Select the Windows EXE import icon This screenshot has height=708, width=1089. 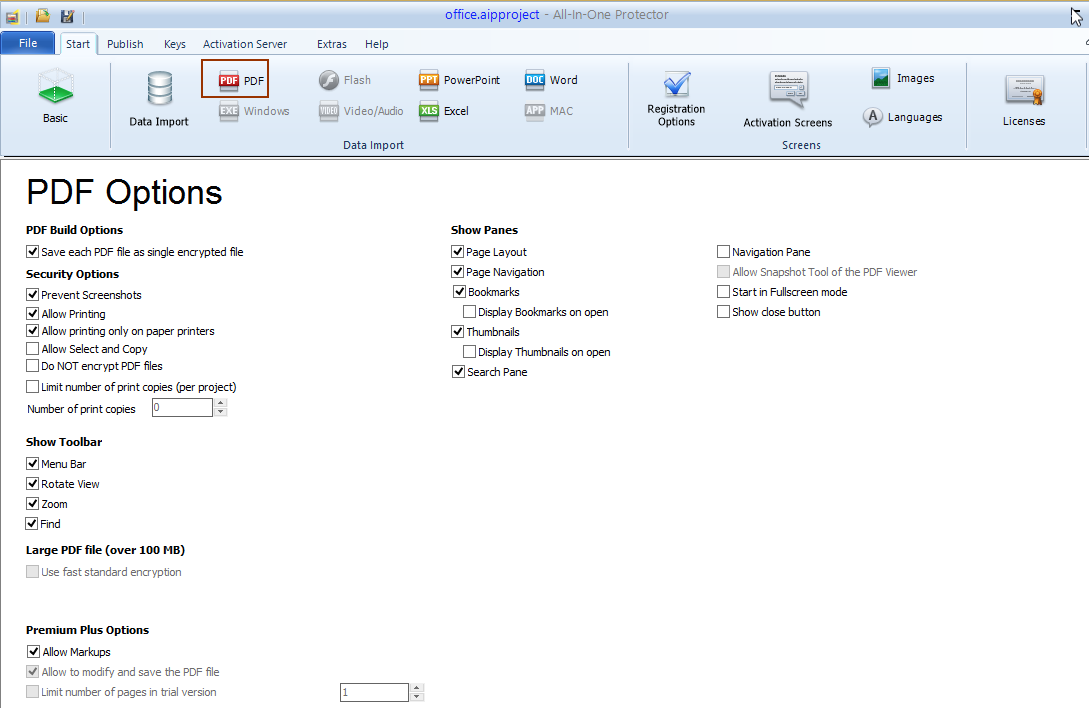coord(228,111)
